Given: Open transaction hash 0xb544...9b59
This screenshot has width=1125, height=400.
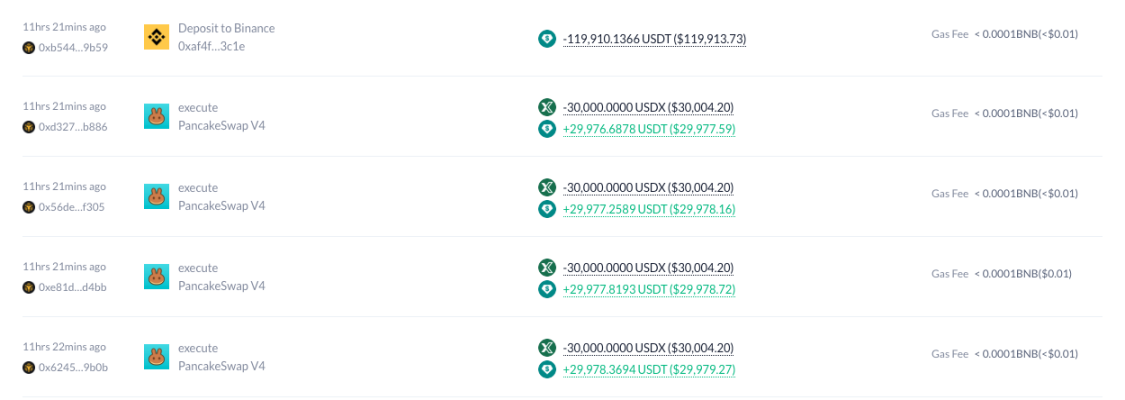Looking at the screenshot, I should pos(73,46).
